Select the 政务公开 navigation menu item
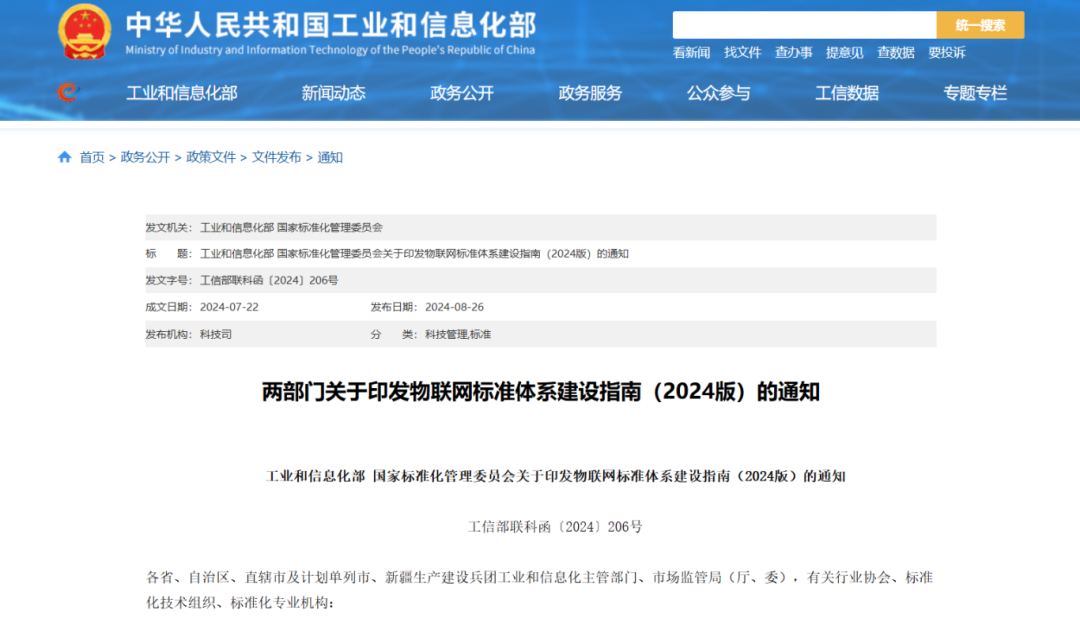1080x625 pixels. pyautogui.click(x=462, y=93)
